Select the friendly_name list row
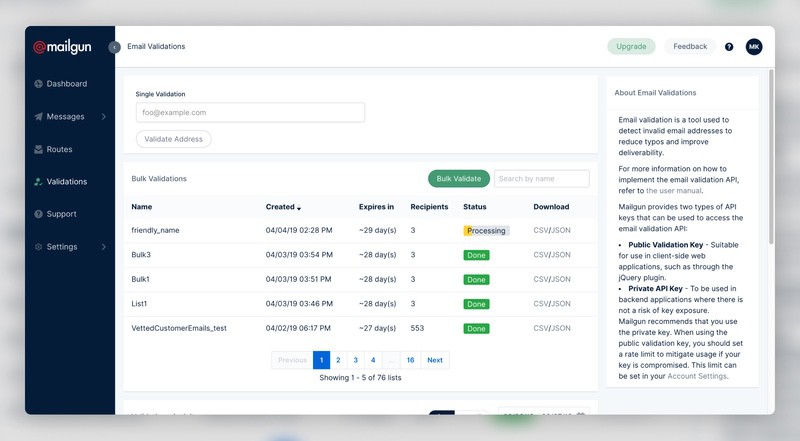Image resolution: width=800 pixels, height=441 pixels. click(x=360, y=230)
